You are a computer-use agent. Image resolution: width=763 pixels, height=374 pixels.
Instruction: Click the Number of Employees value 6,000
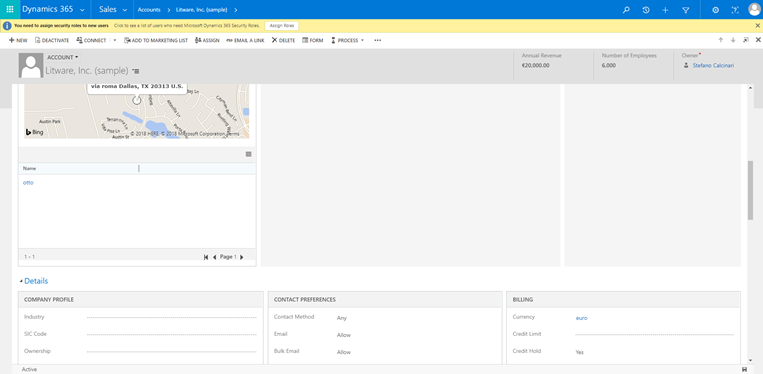point(608,65)
